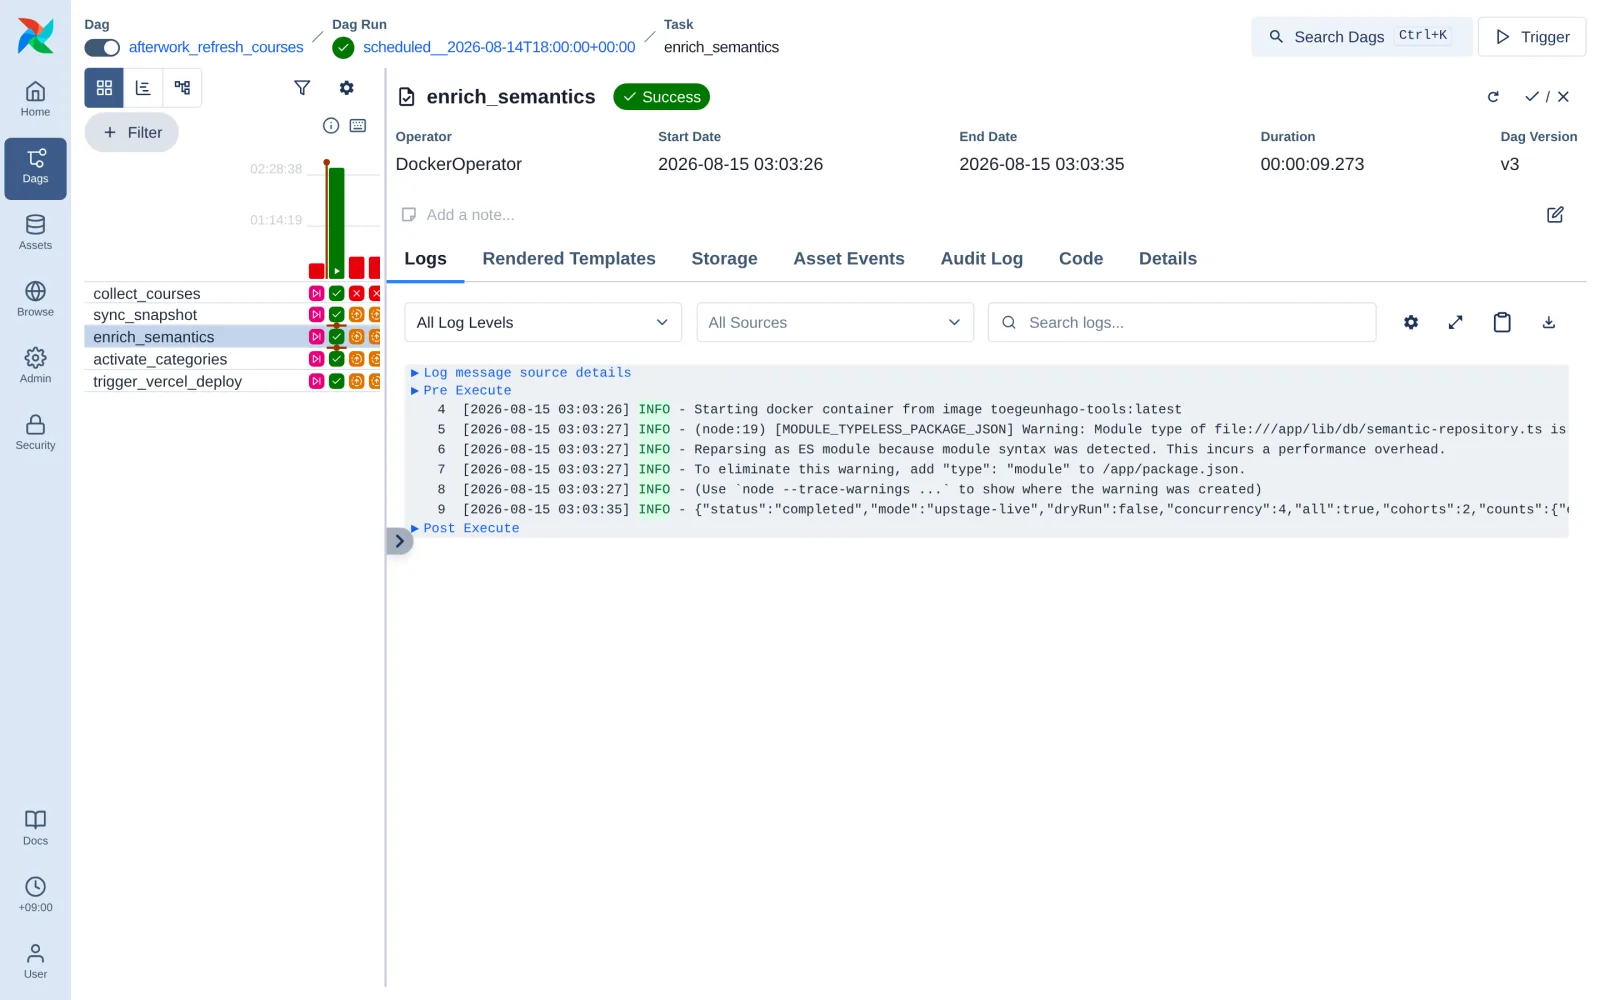Copy logs to clipboard
Image resolution: width=1600 pixels, height=1000 pixels.
tap(1502, 322)
